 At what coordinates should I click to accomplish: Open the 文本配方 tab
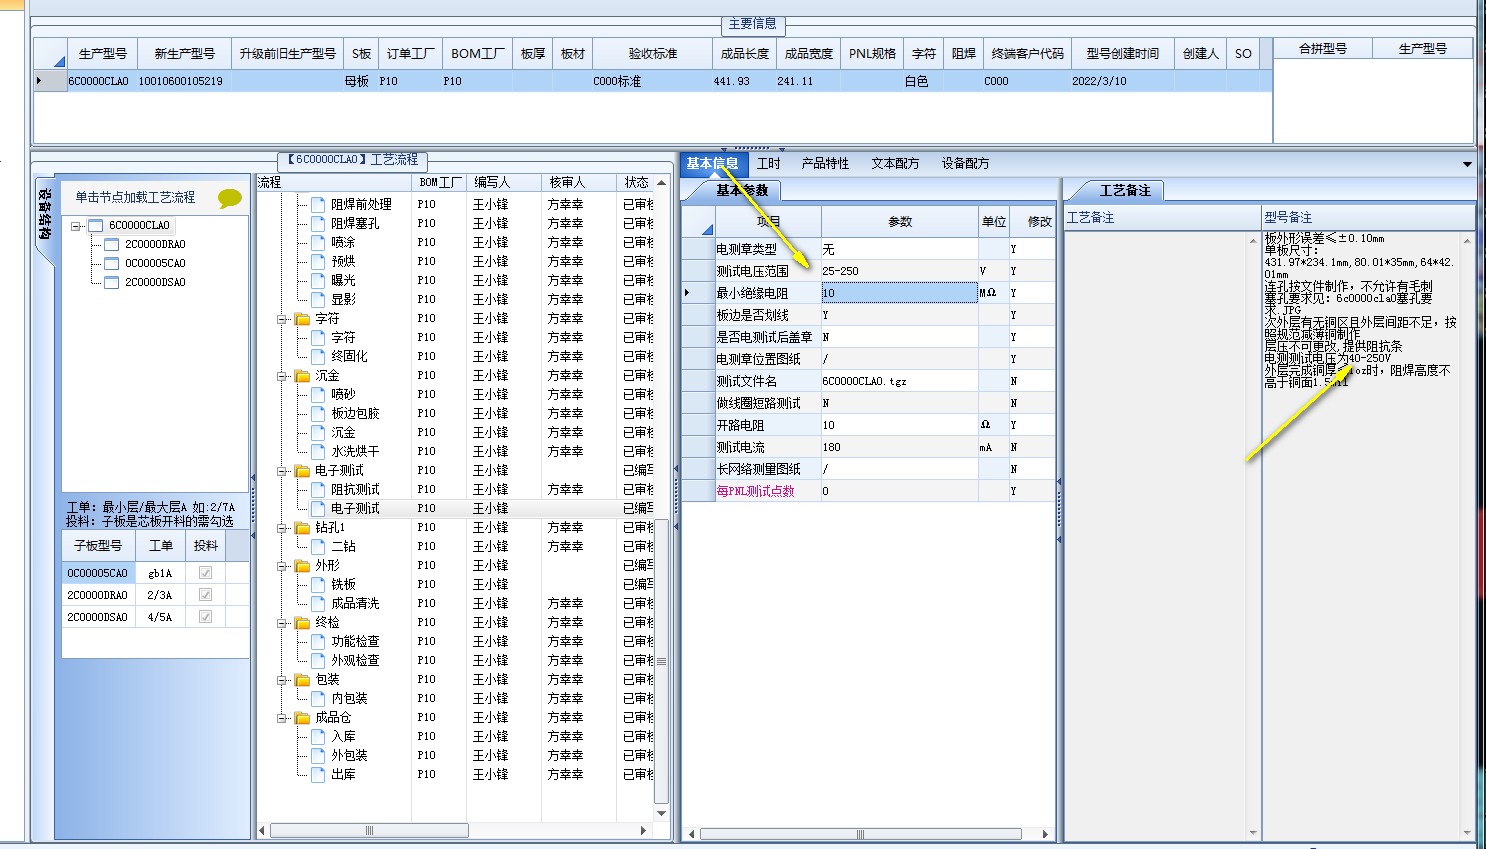(895, 164)
